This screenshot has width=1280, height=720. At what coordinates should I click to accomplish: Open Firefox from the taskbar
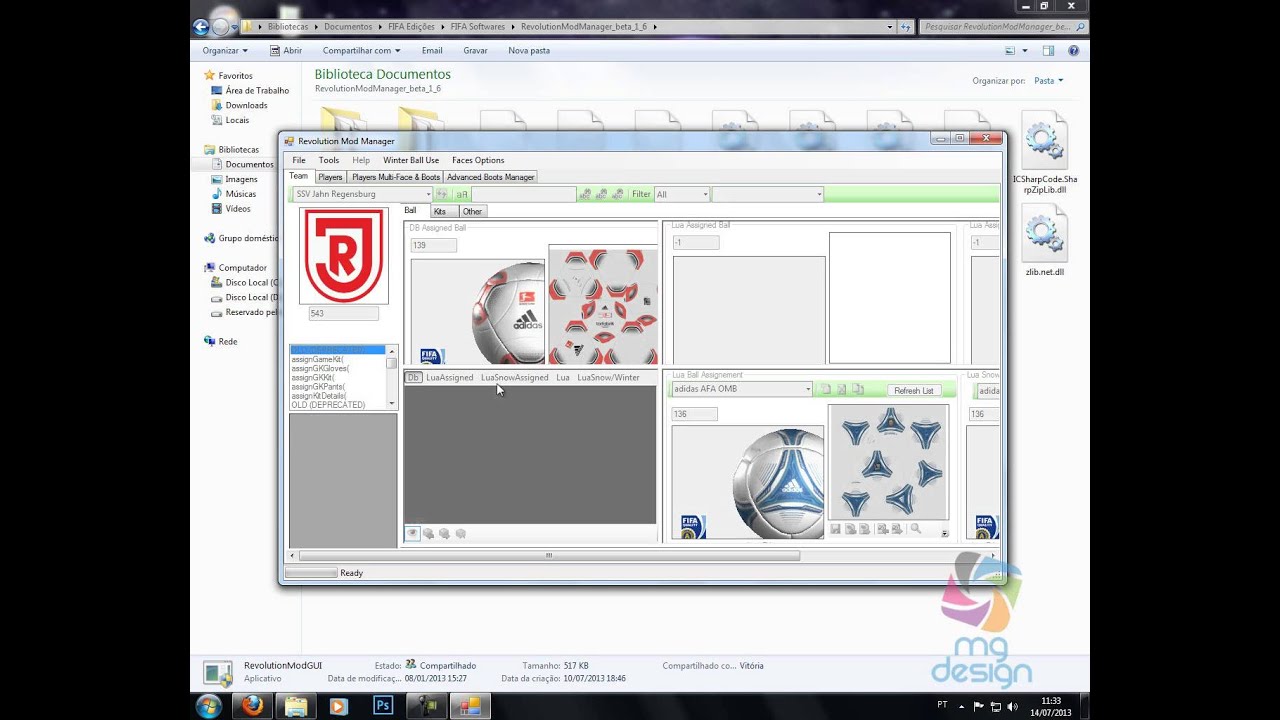pyautogui.click(x=253, y=706)
